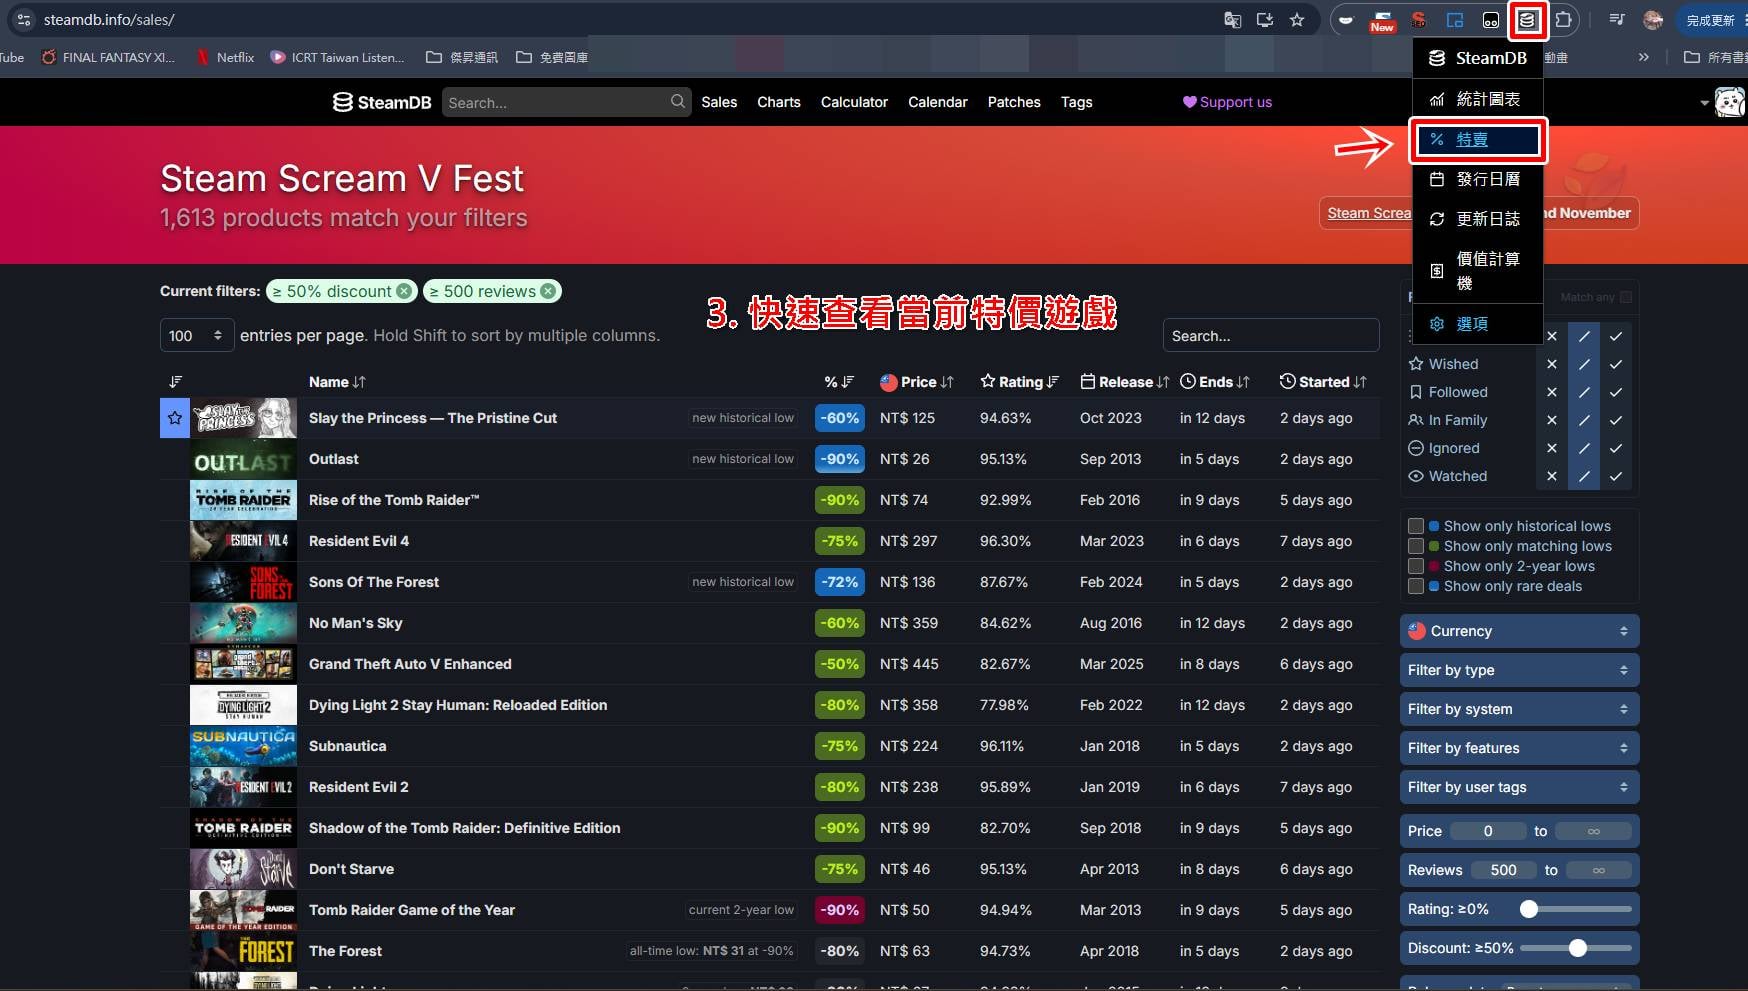This screenshot has width=1748, height=991.
Task: Include only Followed games checkmark toggle
Action: pos(1616,392)
